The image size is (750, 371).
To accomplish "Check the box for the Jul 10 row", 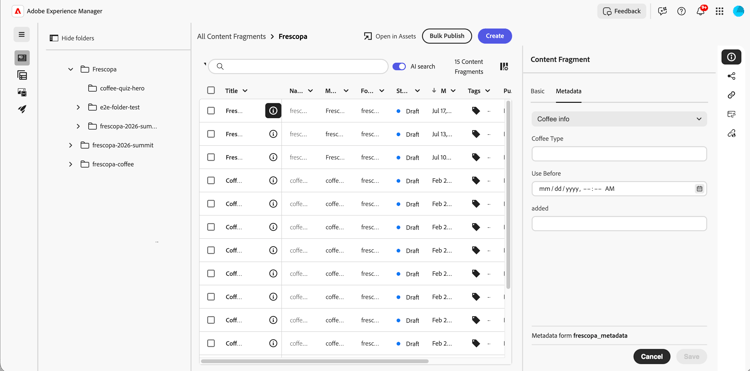I will [x=211, y=157].
